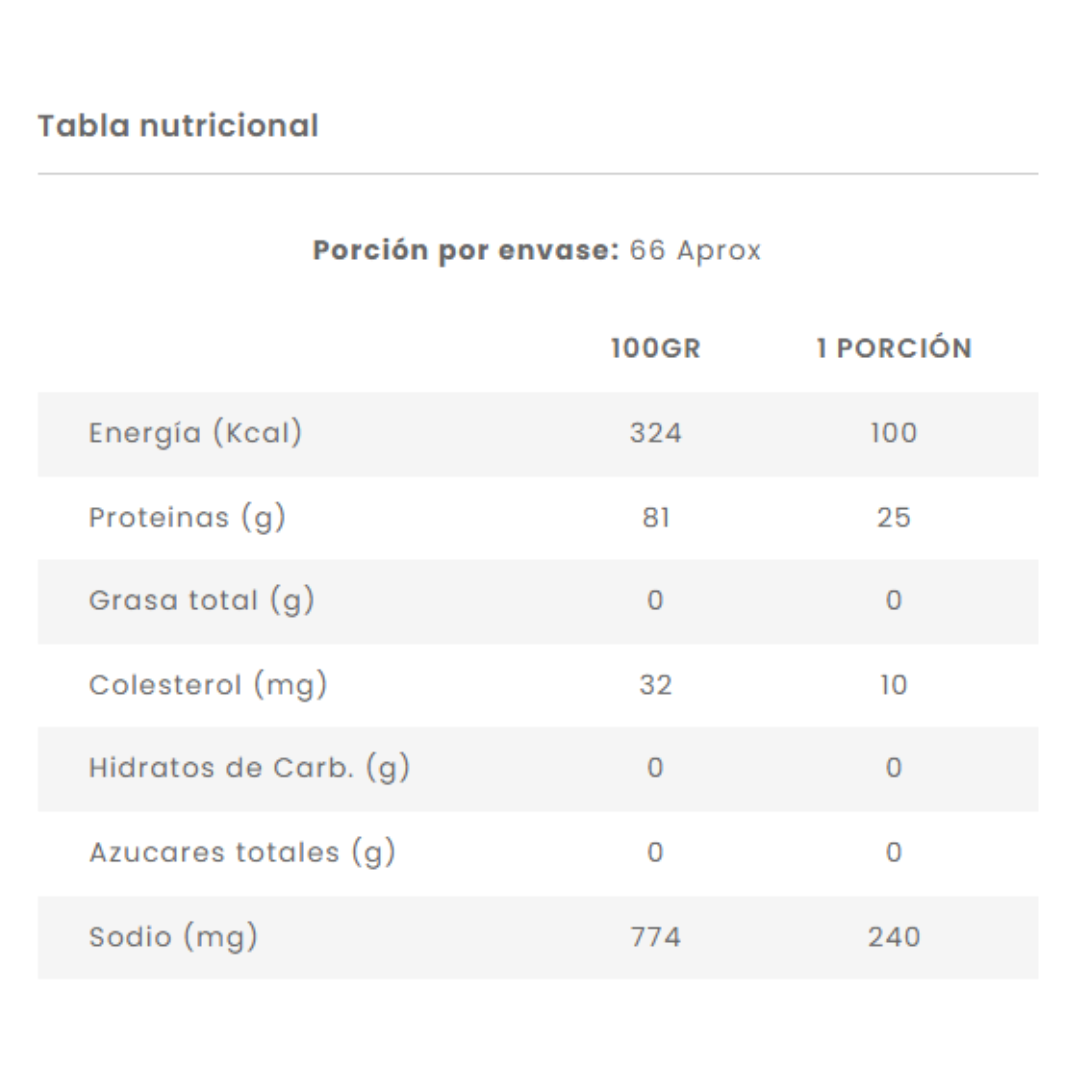The image size is (1080, 1080).
Task: Click the 1 PORCIÓN column header
Action: coord(894,349)
